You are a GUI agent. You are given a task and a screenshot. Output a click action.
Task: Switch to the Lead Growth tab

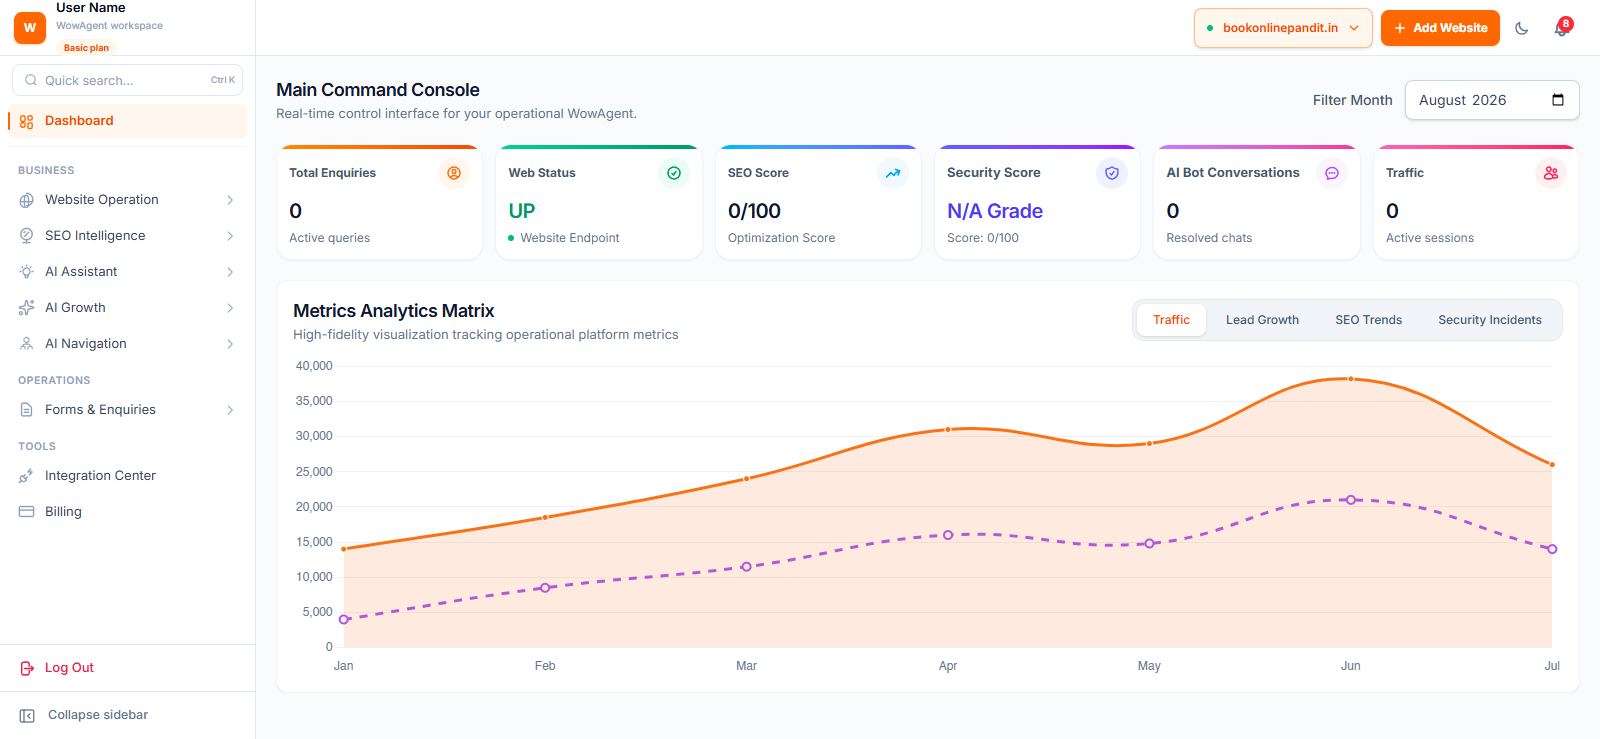(x=1262, y=320)
